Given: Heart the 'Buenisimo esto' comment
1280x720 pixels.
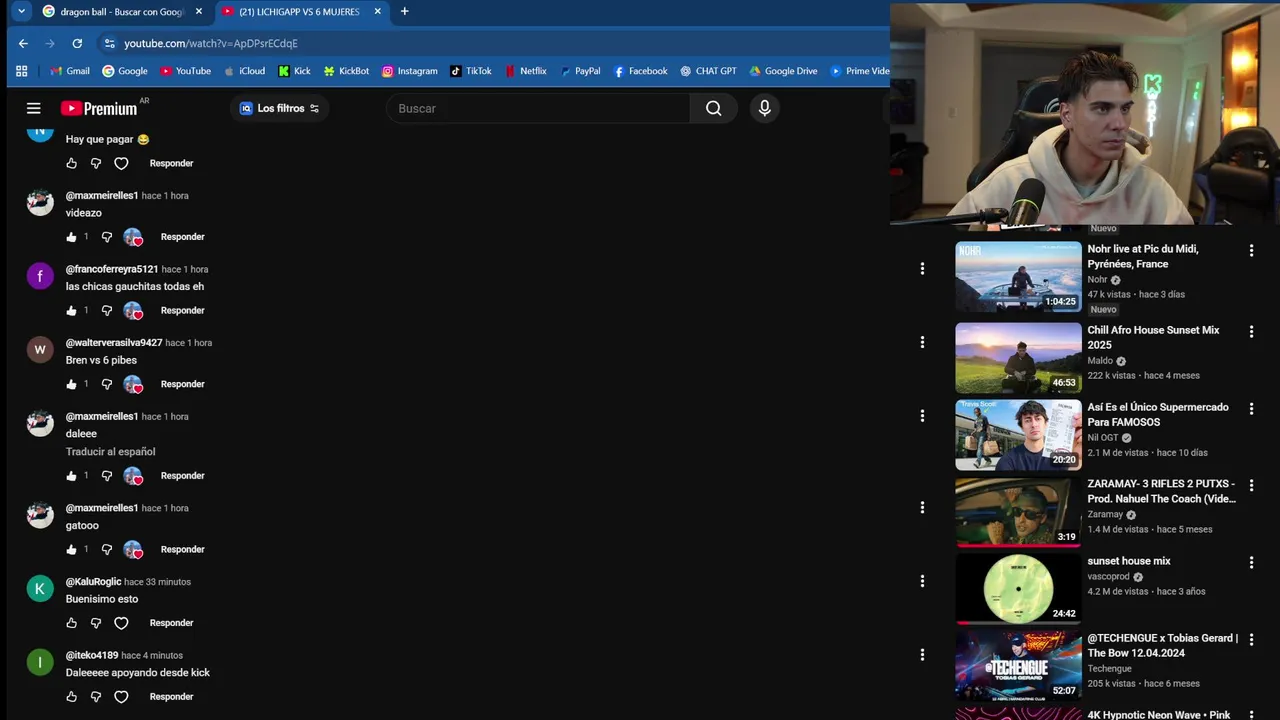Looking at the screenshot, I should (121, 623).
